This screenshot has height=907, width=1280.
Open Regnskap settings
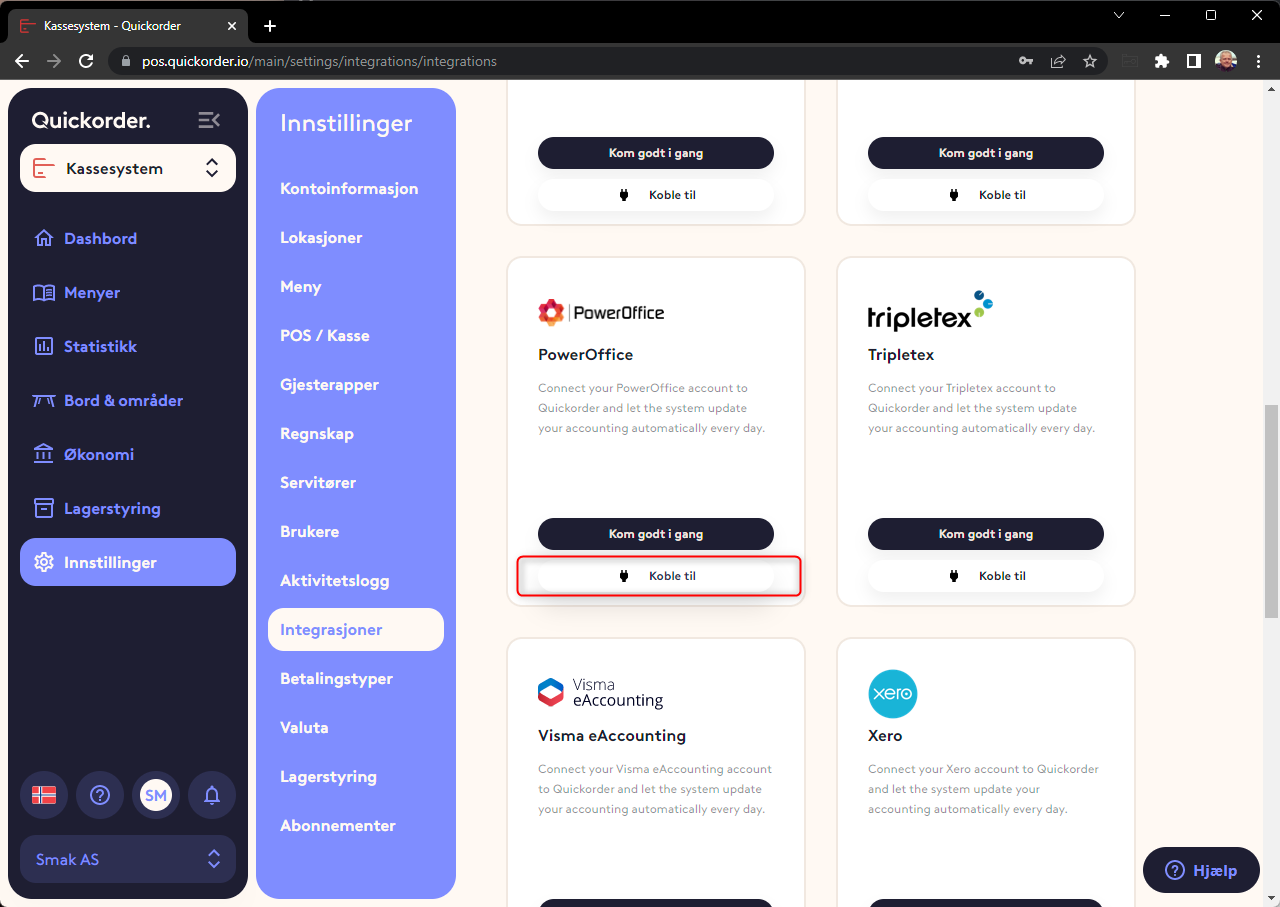point(317,433)
